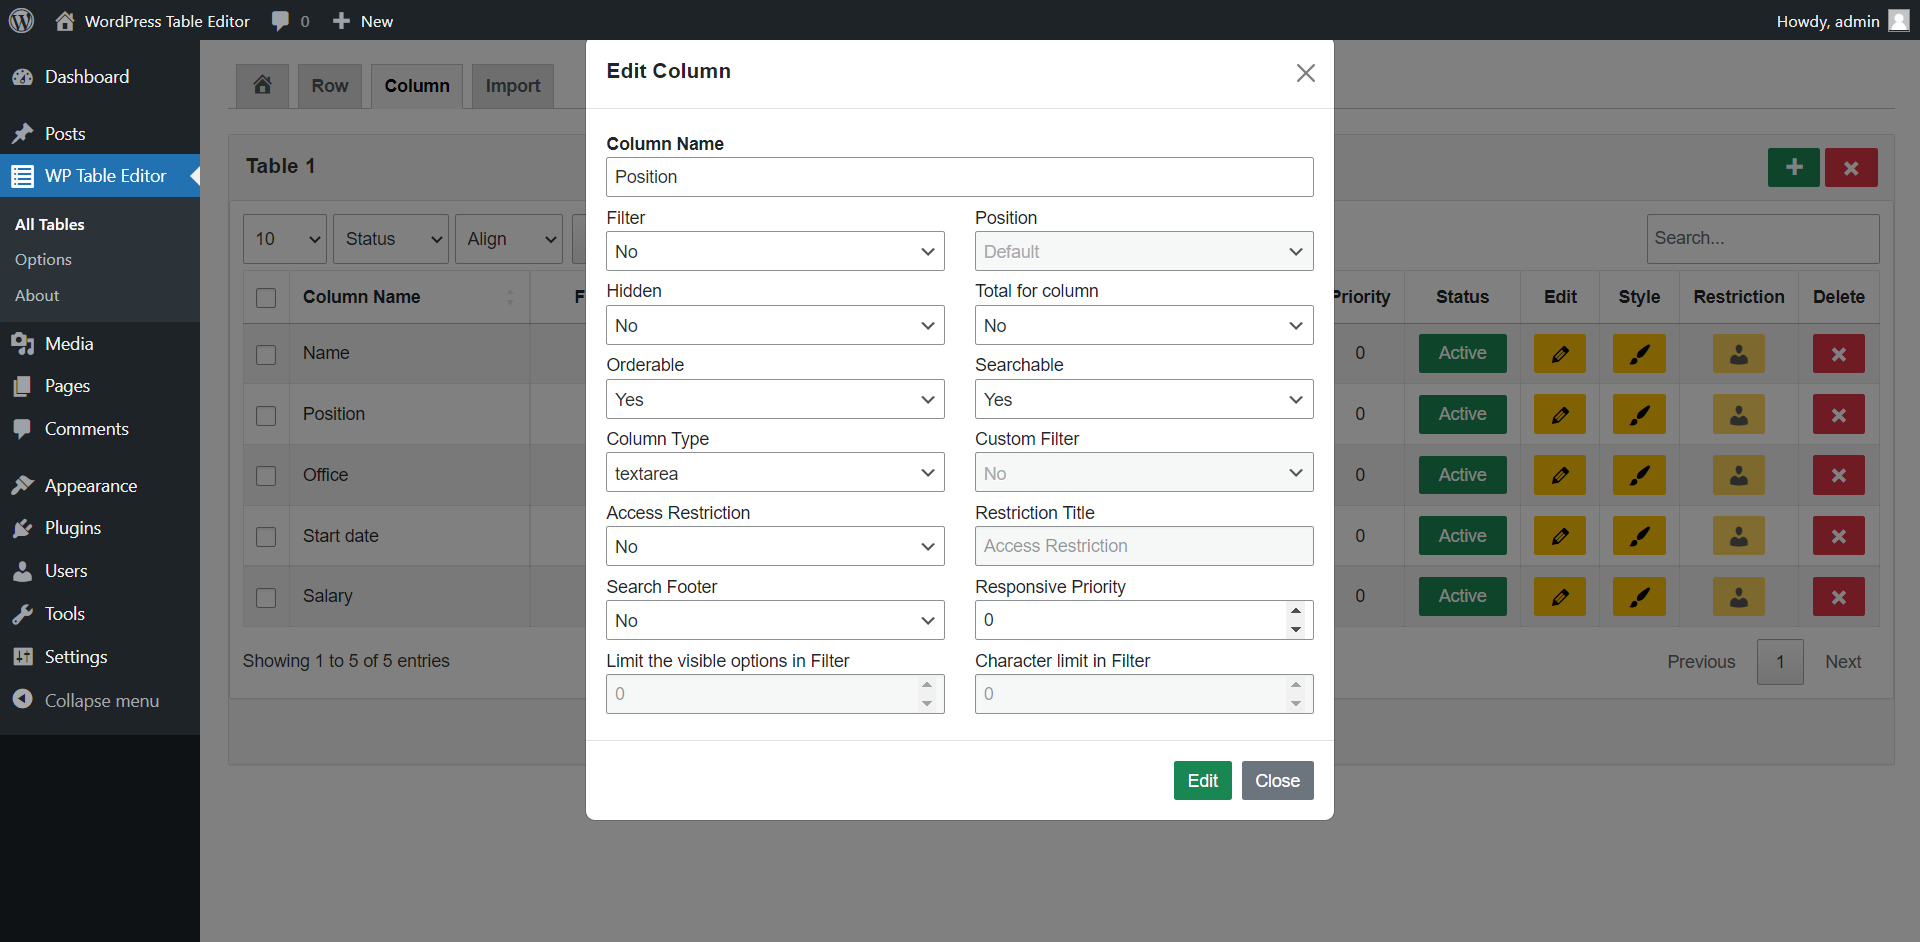Click pencil edit icon for Start date row
Screen dimensions: 1920x942
tap(1560, 536)
